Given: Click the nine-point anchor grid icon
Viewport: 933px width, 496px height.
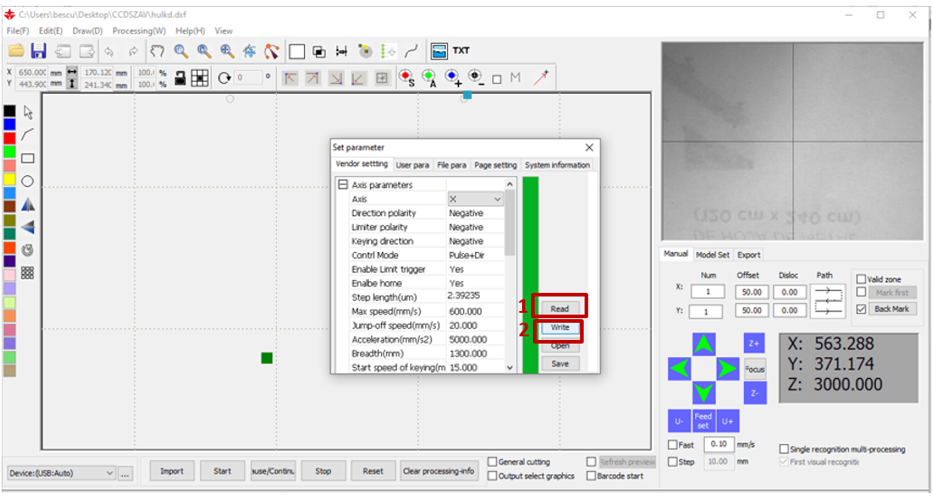Looking at the screenshot, I should click(200, 78).
